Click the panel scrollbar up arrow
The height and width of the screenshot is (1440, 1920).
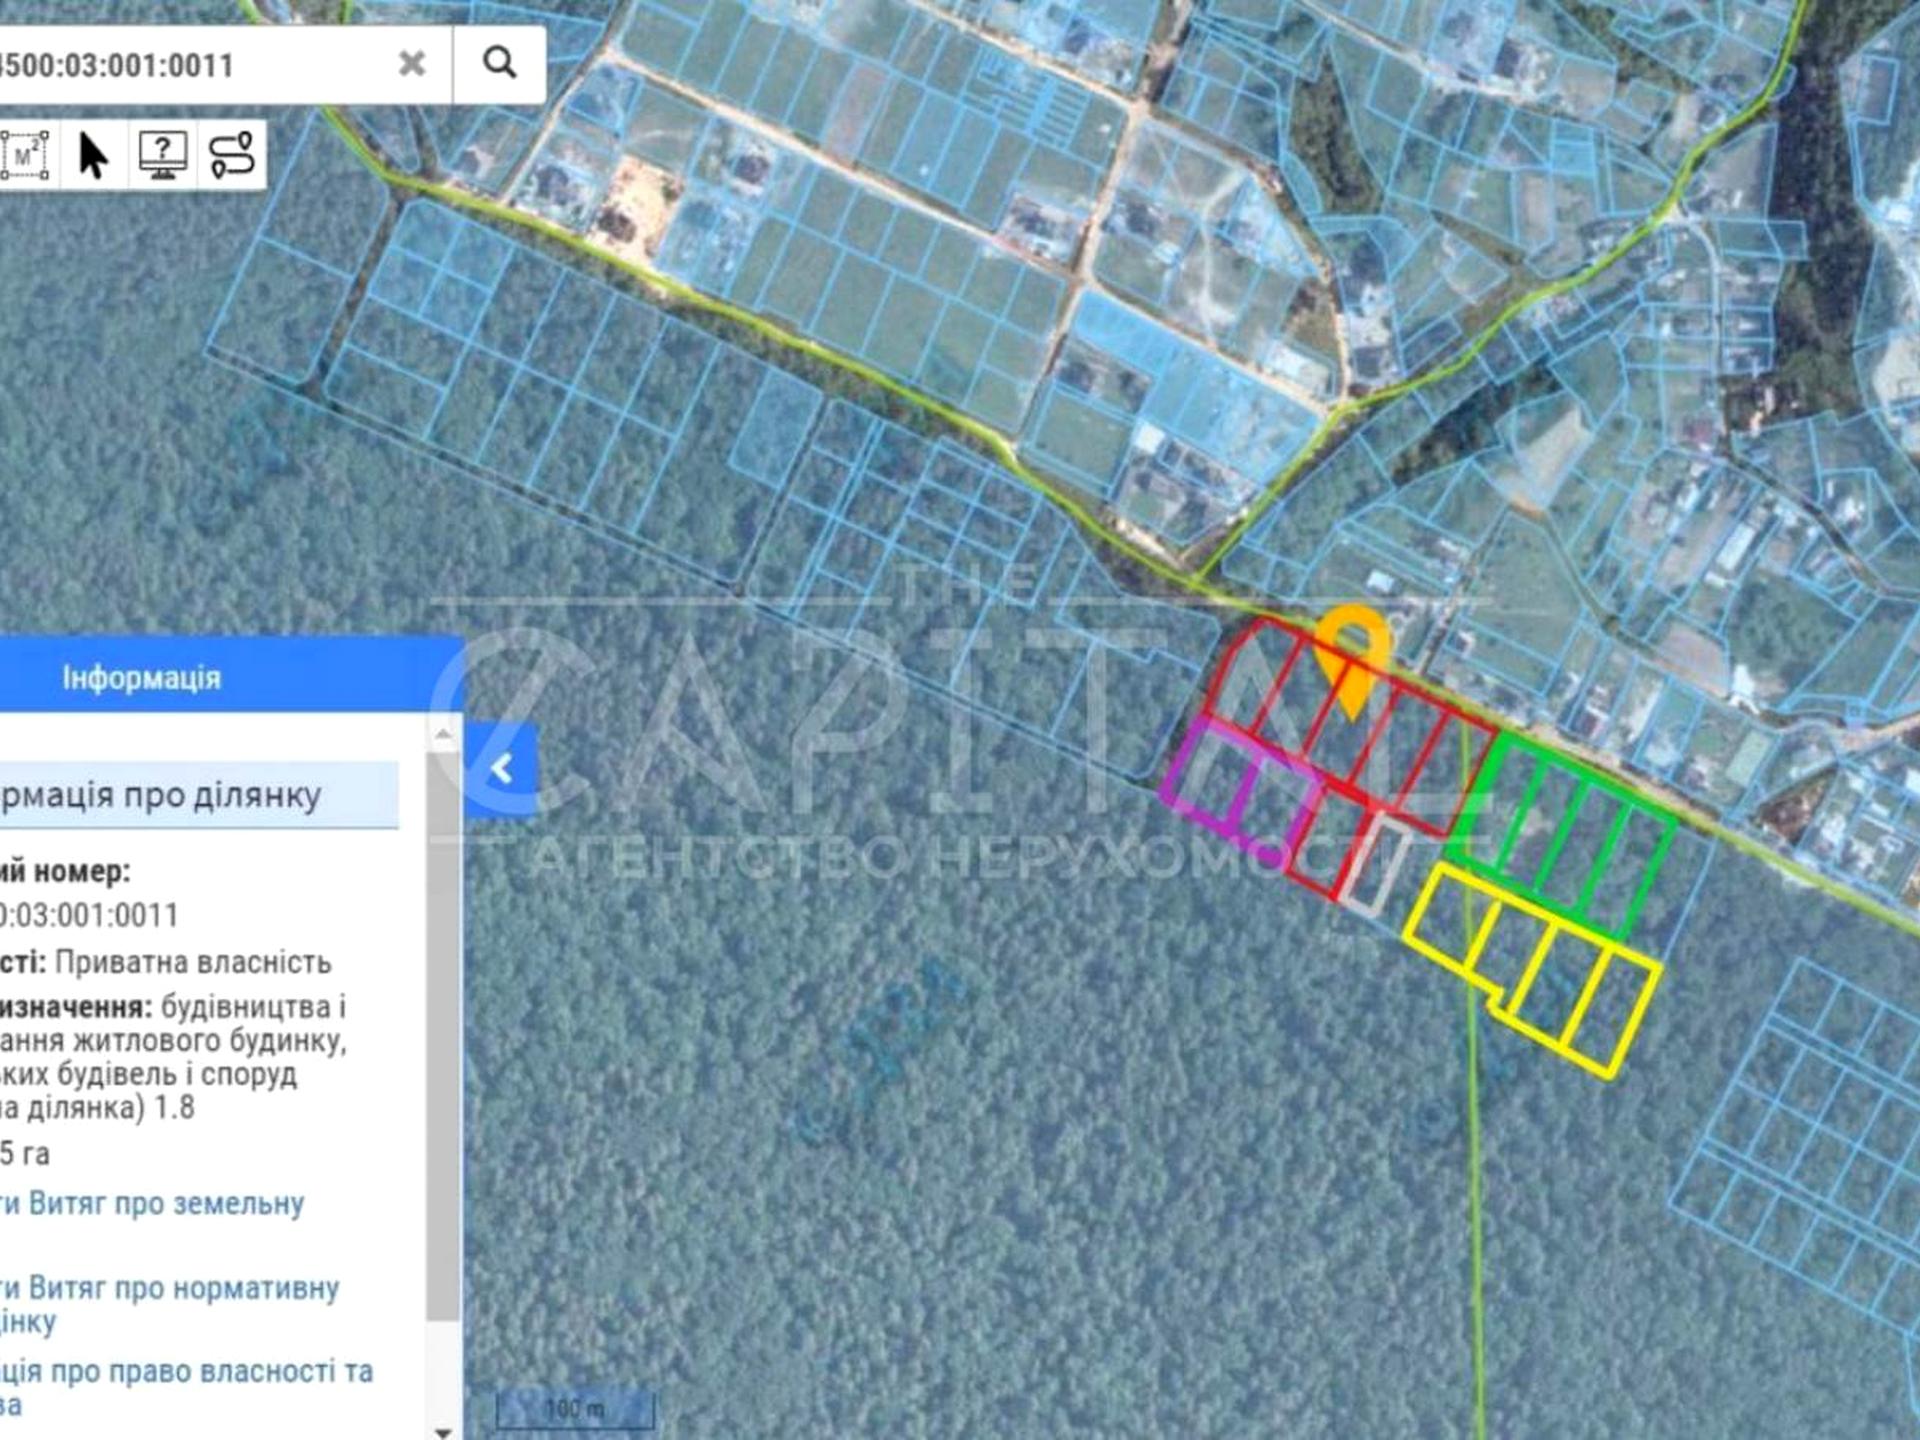pyautogui.click(x=444, y=735)
